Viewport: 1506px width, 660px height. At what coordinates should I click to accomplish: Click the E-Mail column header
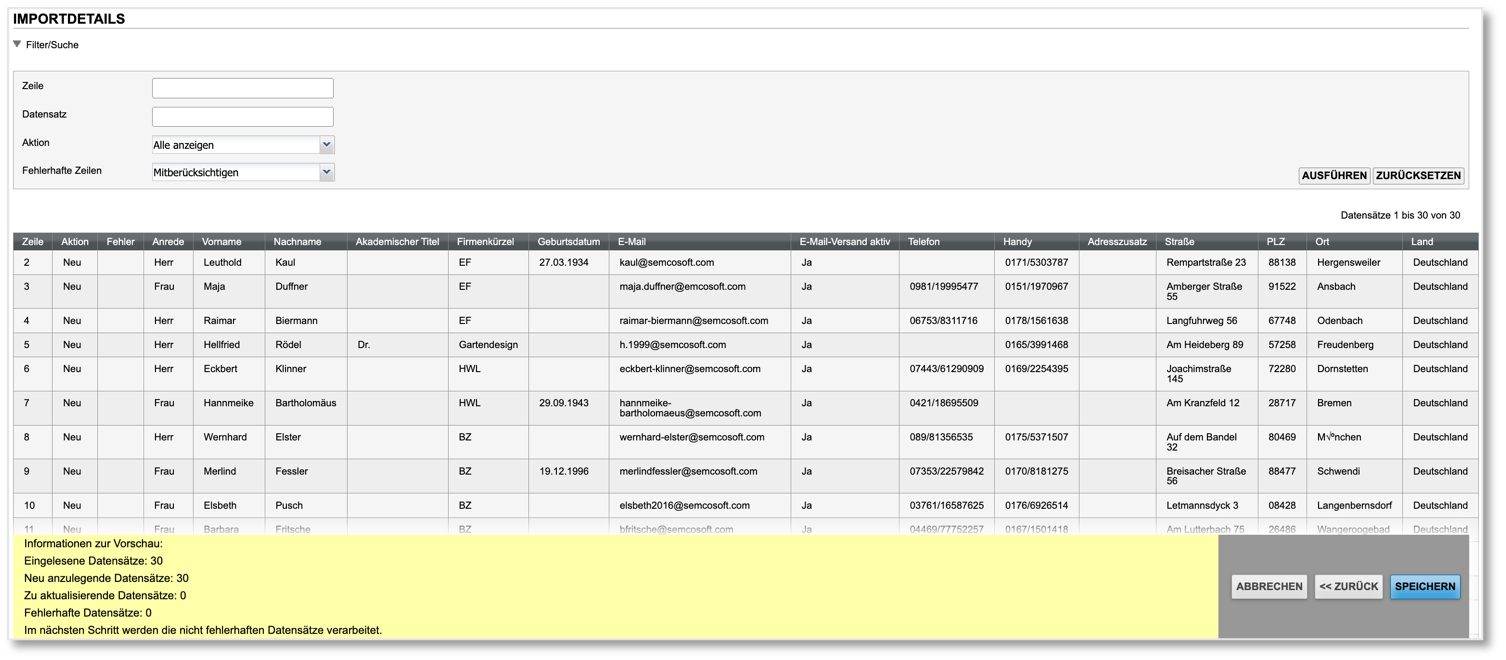pos(632,242)
